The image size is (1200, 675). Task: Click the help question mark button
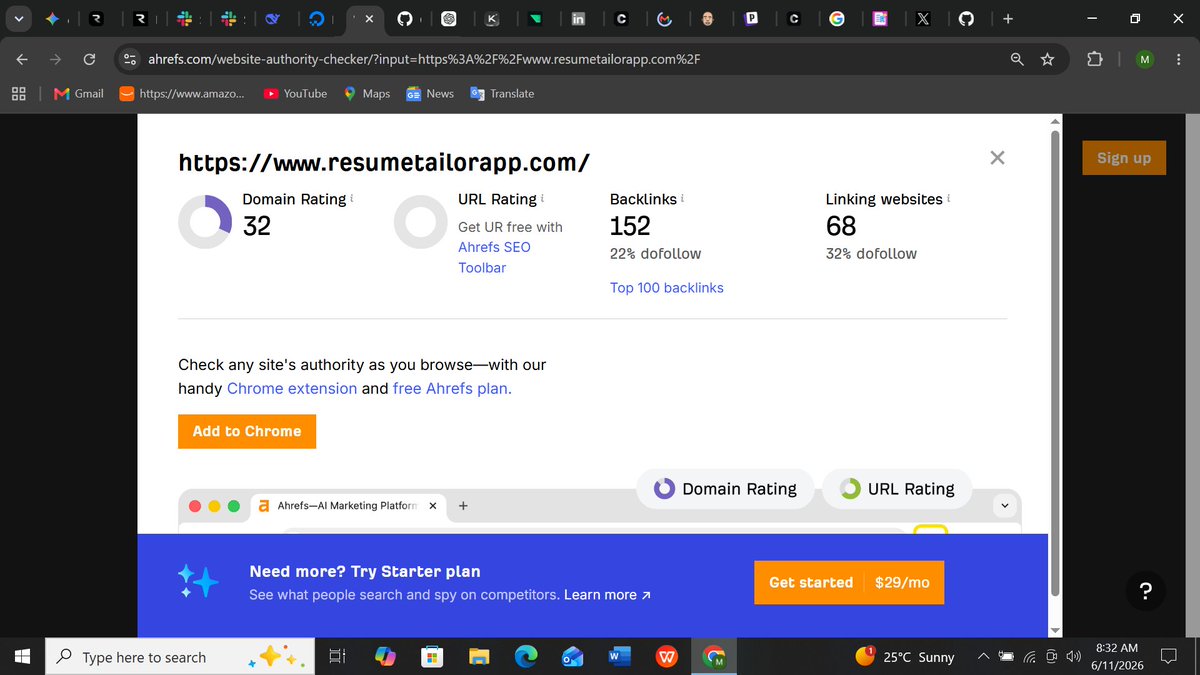(x=1146, y=592)
